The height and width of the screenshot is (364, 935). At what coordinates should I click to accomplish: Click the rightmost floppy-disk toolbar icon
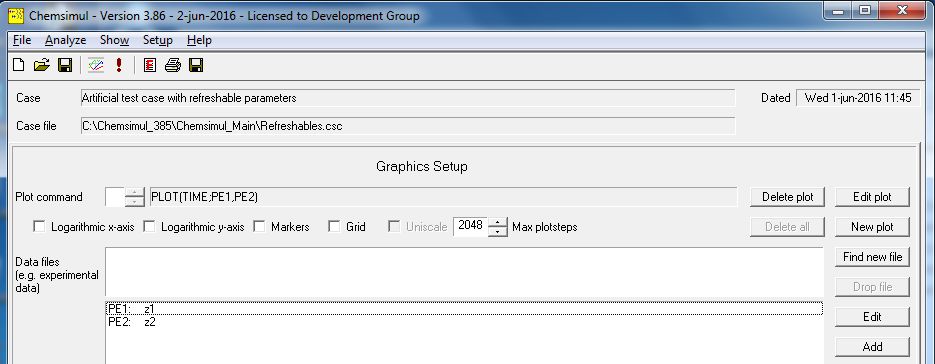coord(196,65)
